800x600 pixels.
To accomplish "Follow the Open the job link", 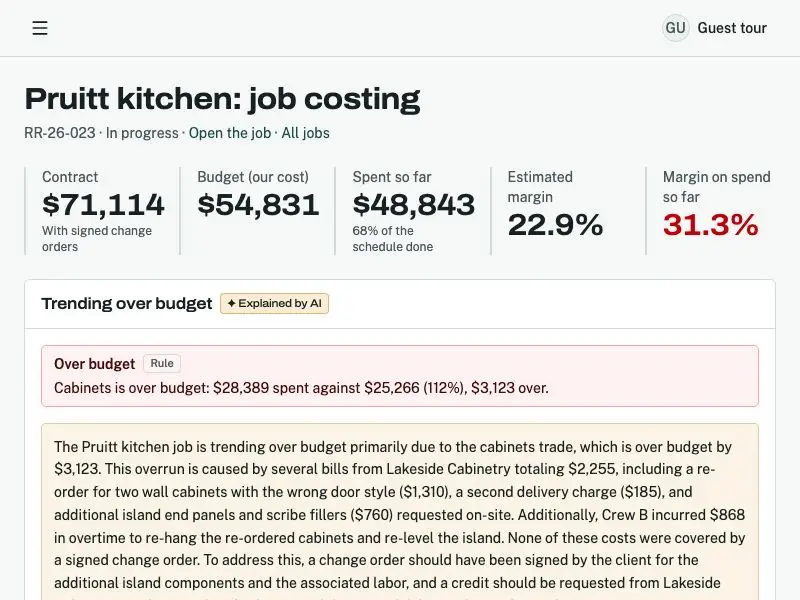I will [x=230, y=133].
